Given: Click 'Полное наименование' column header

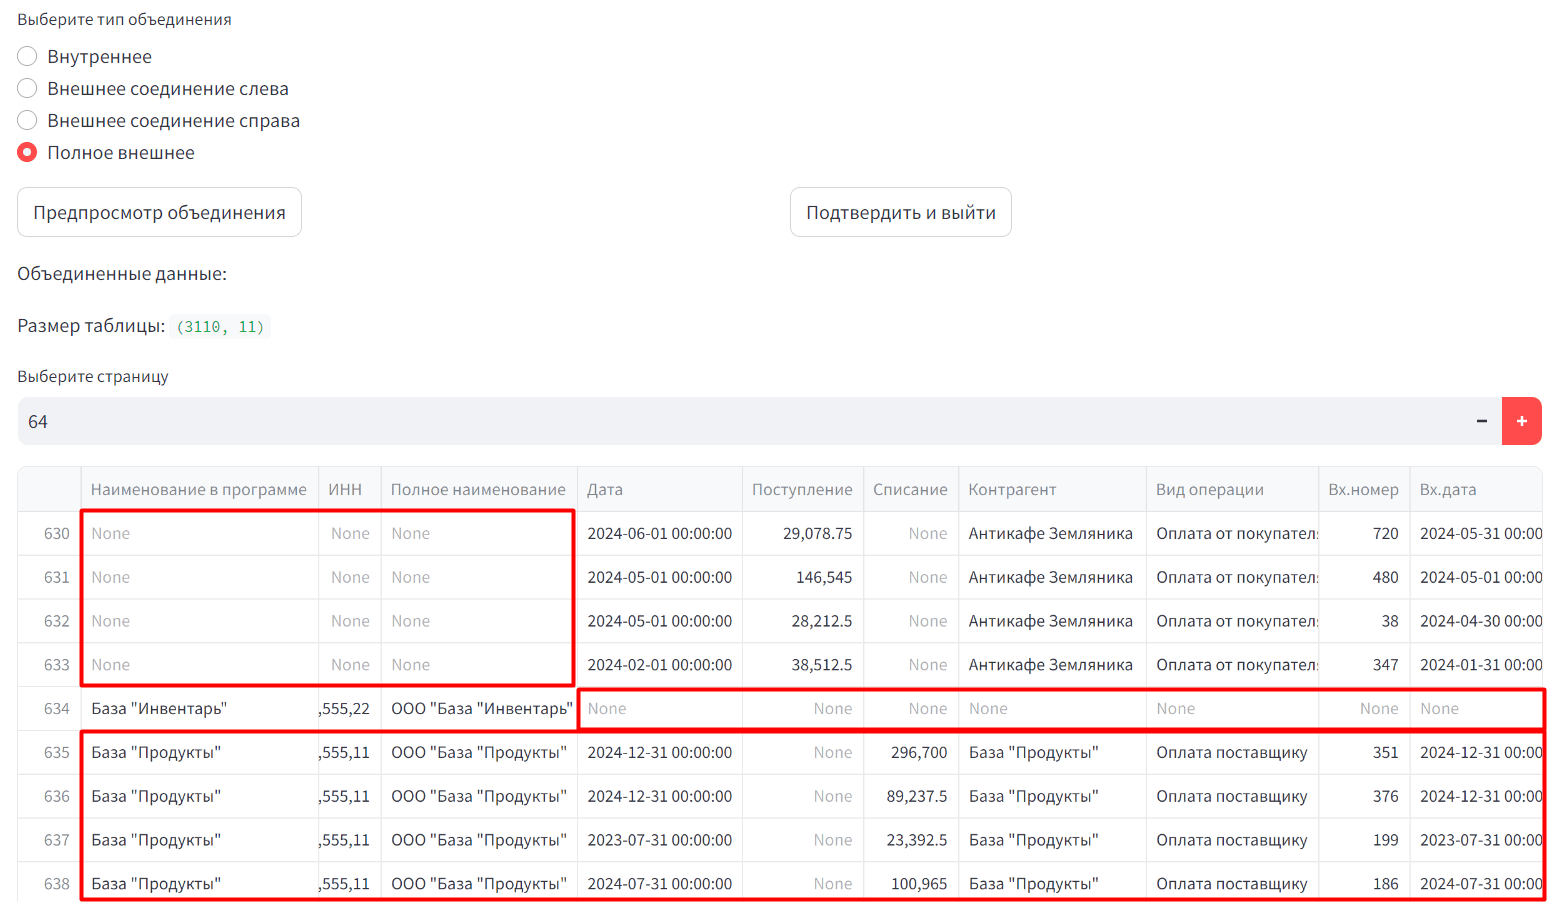Looking at the screenshot, I should [478, 489].
